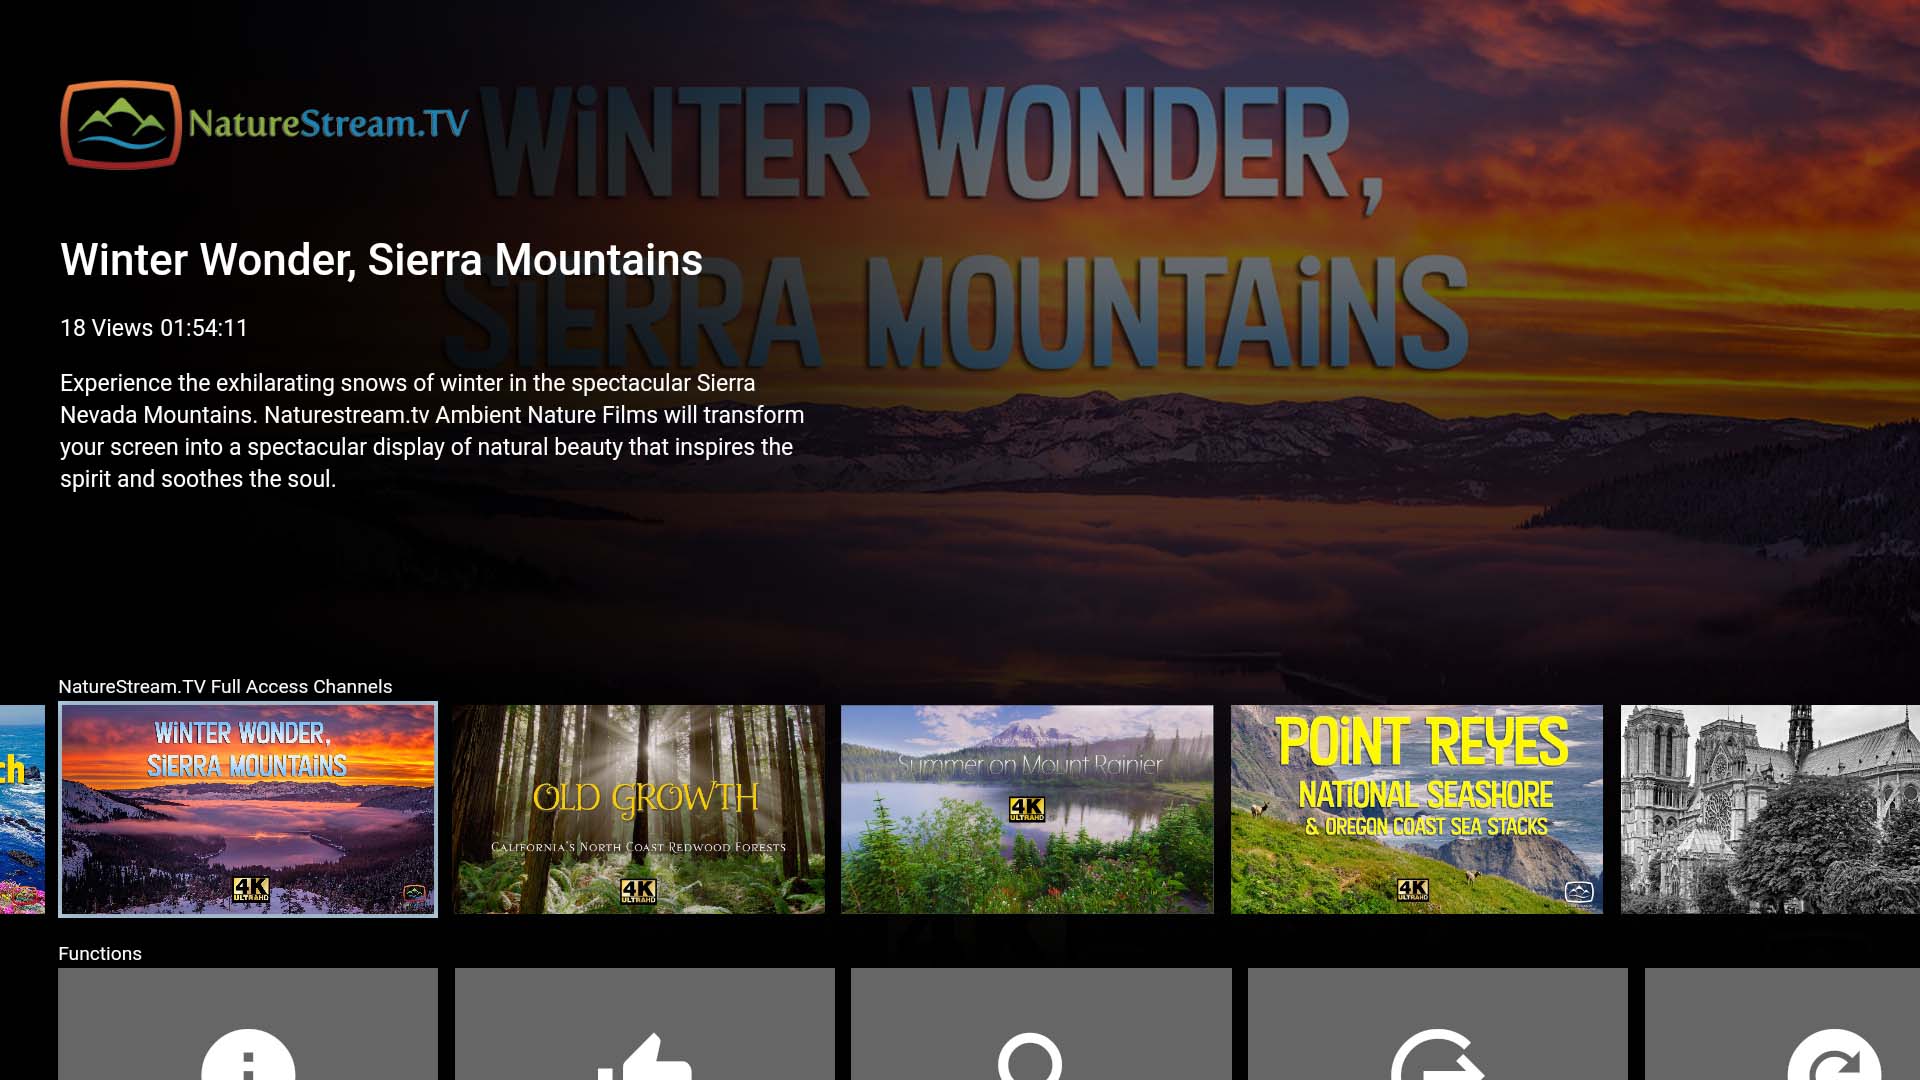Open Point Reyes National Seashore video

pos(1416,809)
